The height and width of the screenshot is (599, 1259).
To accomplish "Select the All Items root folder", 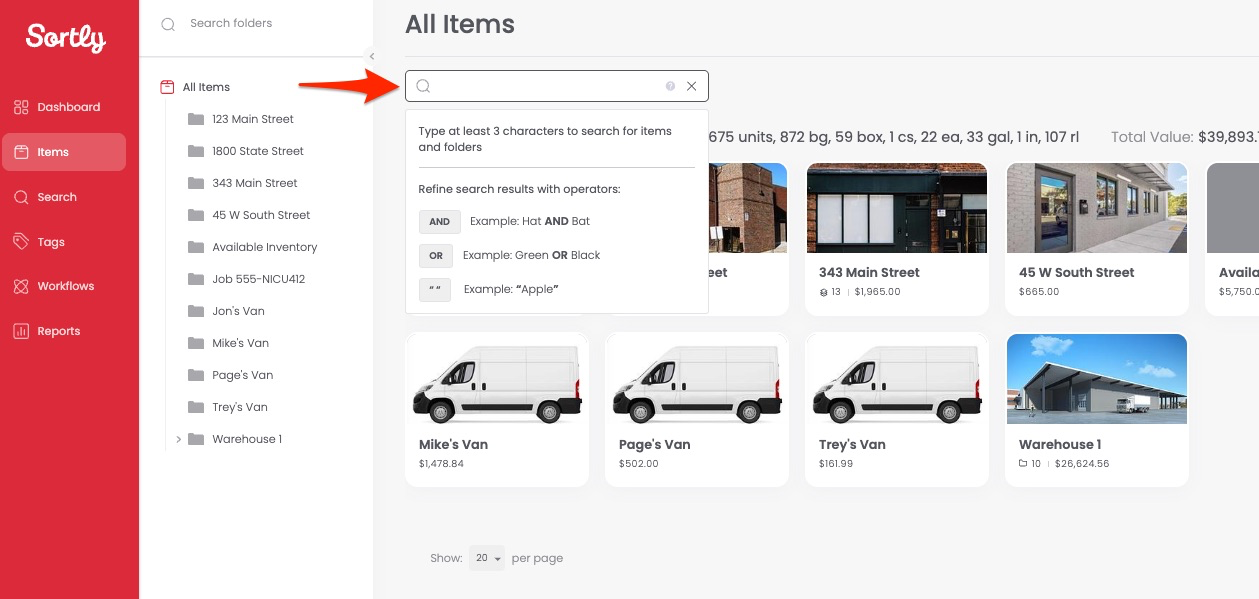I will [x=206, y=87].
